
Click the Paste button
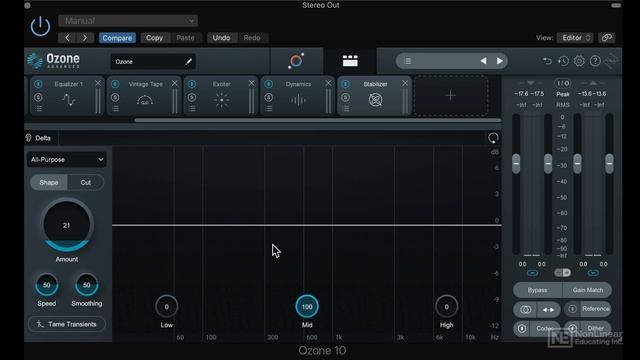tap(185, 38)
